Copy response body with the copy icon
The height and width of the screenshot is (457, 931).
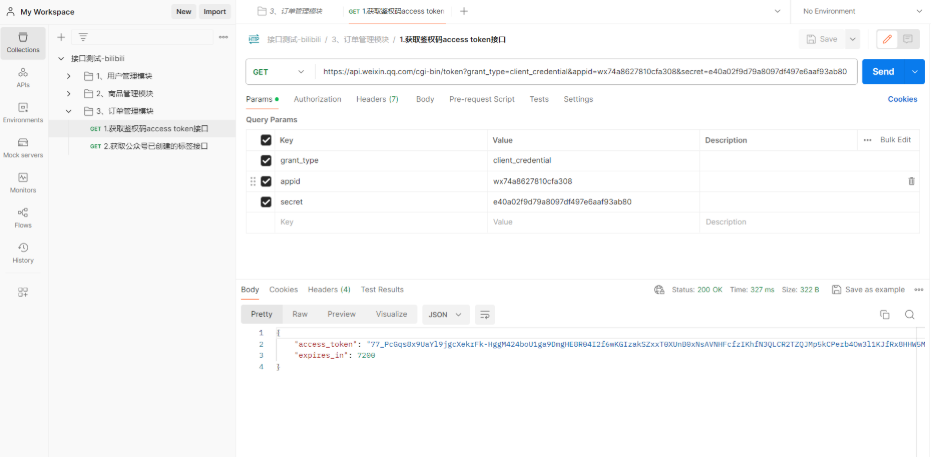884,314
